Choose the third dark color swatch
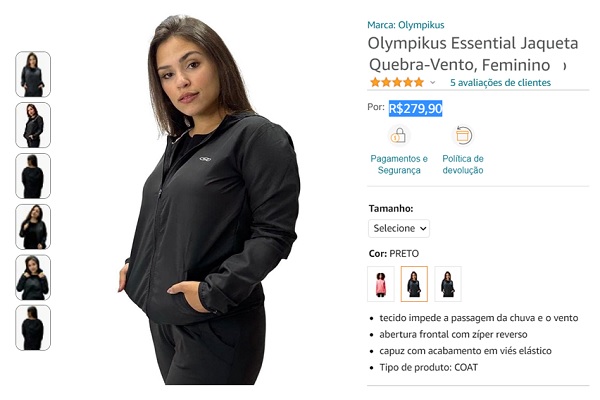Viewport: 600px width, 400px height. 448,284
